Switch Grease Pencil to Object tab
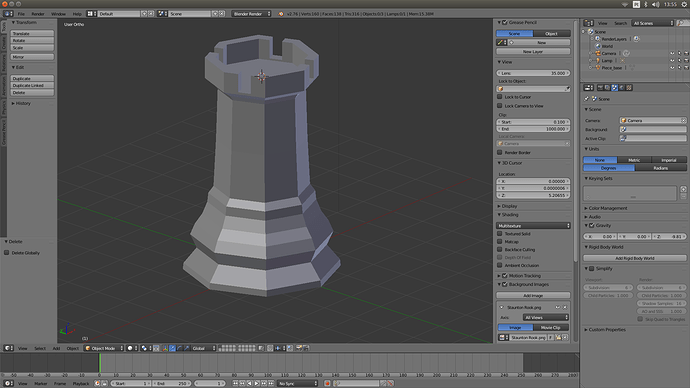This screenshot has width=690, height=388. (x=551, y=33)
